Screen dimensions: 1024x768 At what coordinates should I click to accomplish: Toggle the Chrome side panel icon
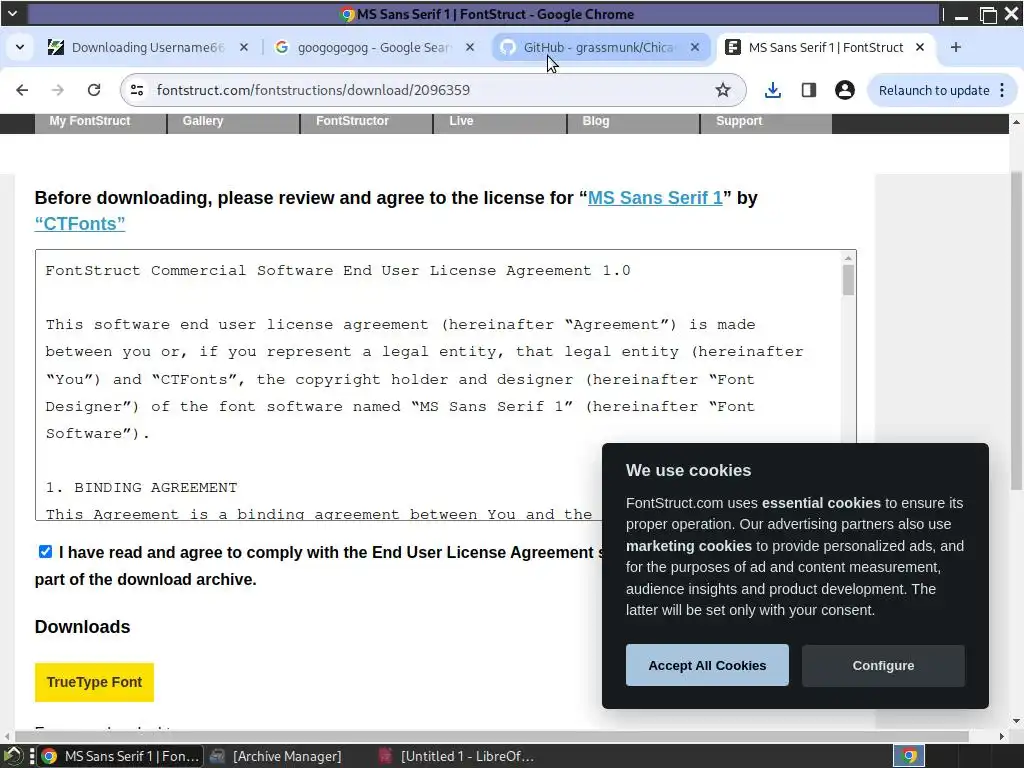pyautogui.click(x=808, y=90)
